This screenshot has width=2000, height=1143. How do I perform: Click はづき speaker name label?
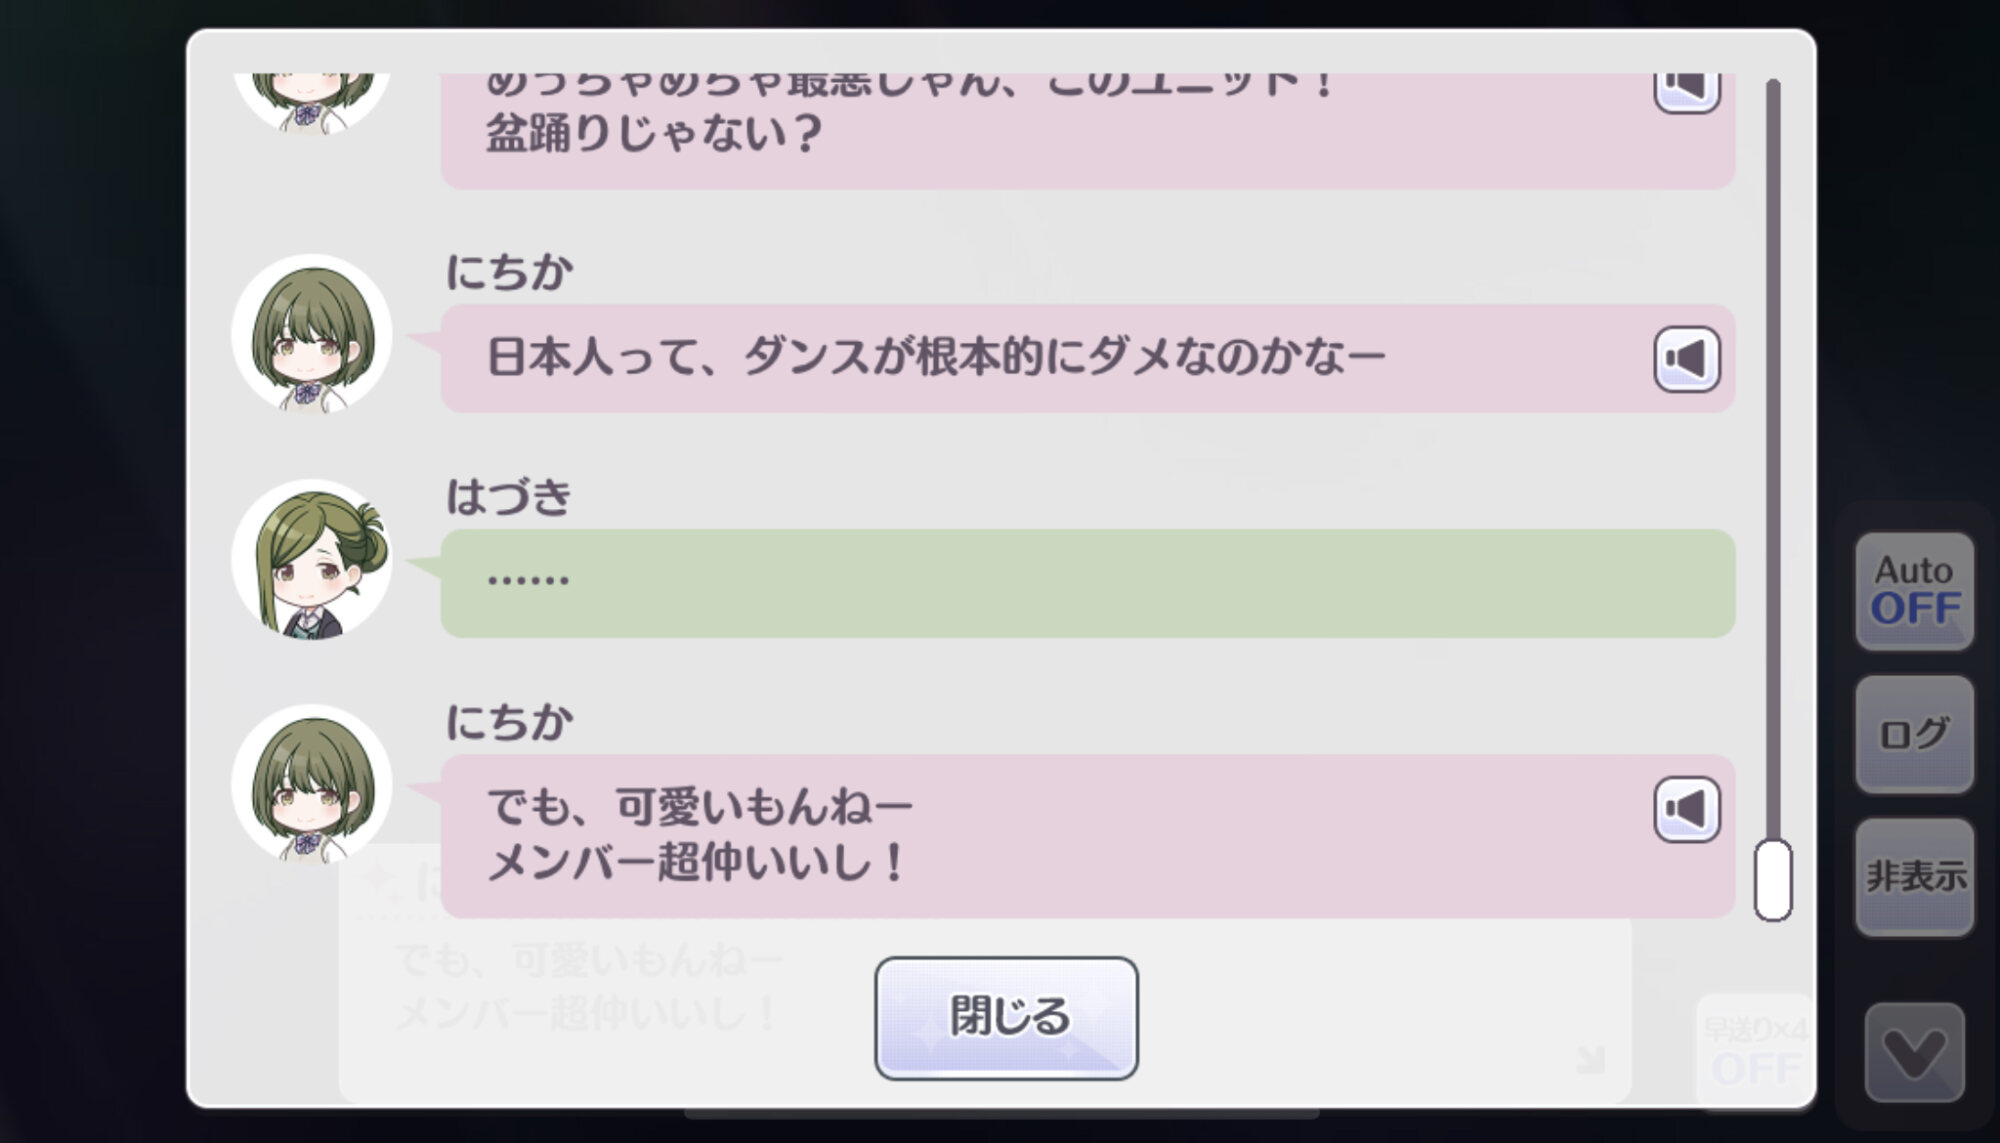pyautogui.click(x=509, y=497)
